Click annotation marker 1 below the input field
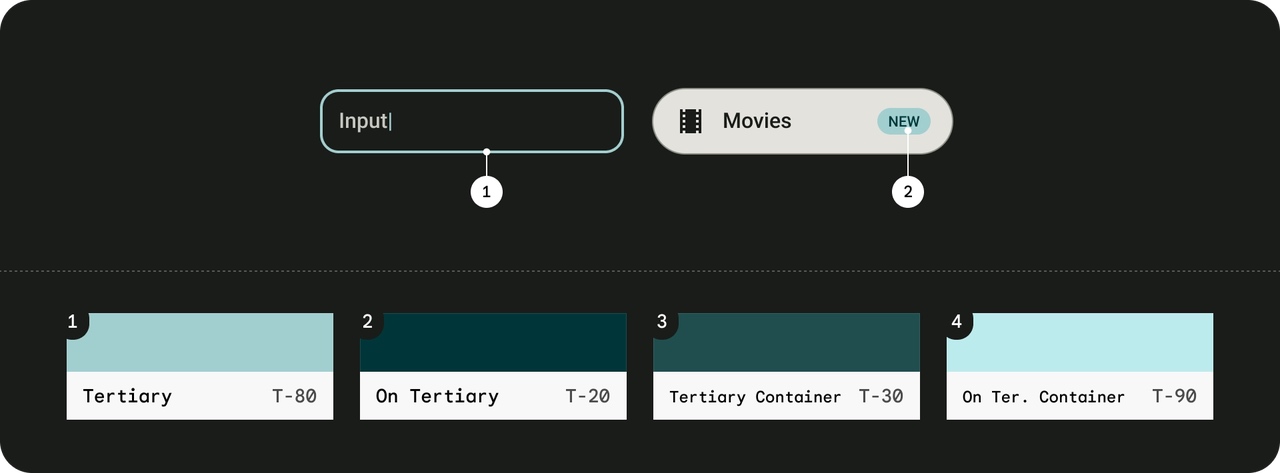The image size is (1280, 473). (486, 193)
